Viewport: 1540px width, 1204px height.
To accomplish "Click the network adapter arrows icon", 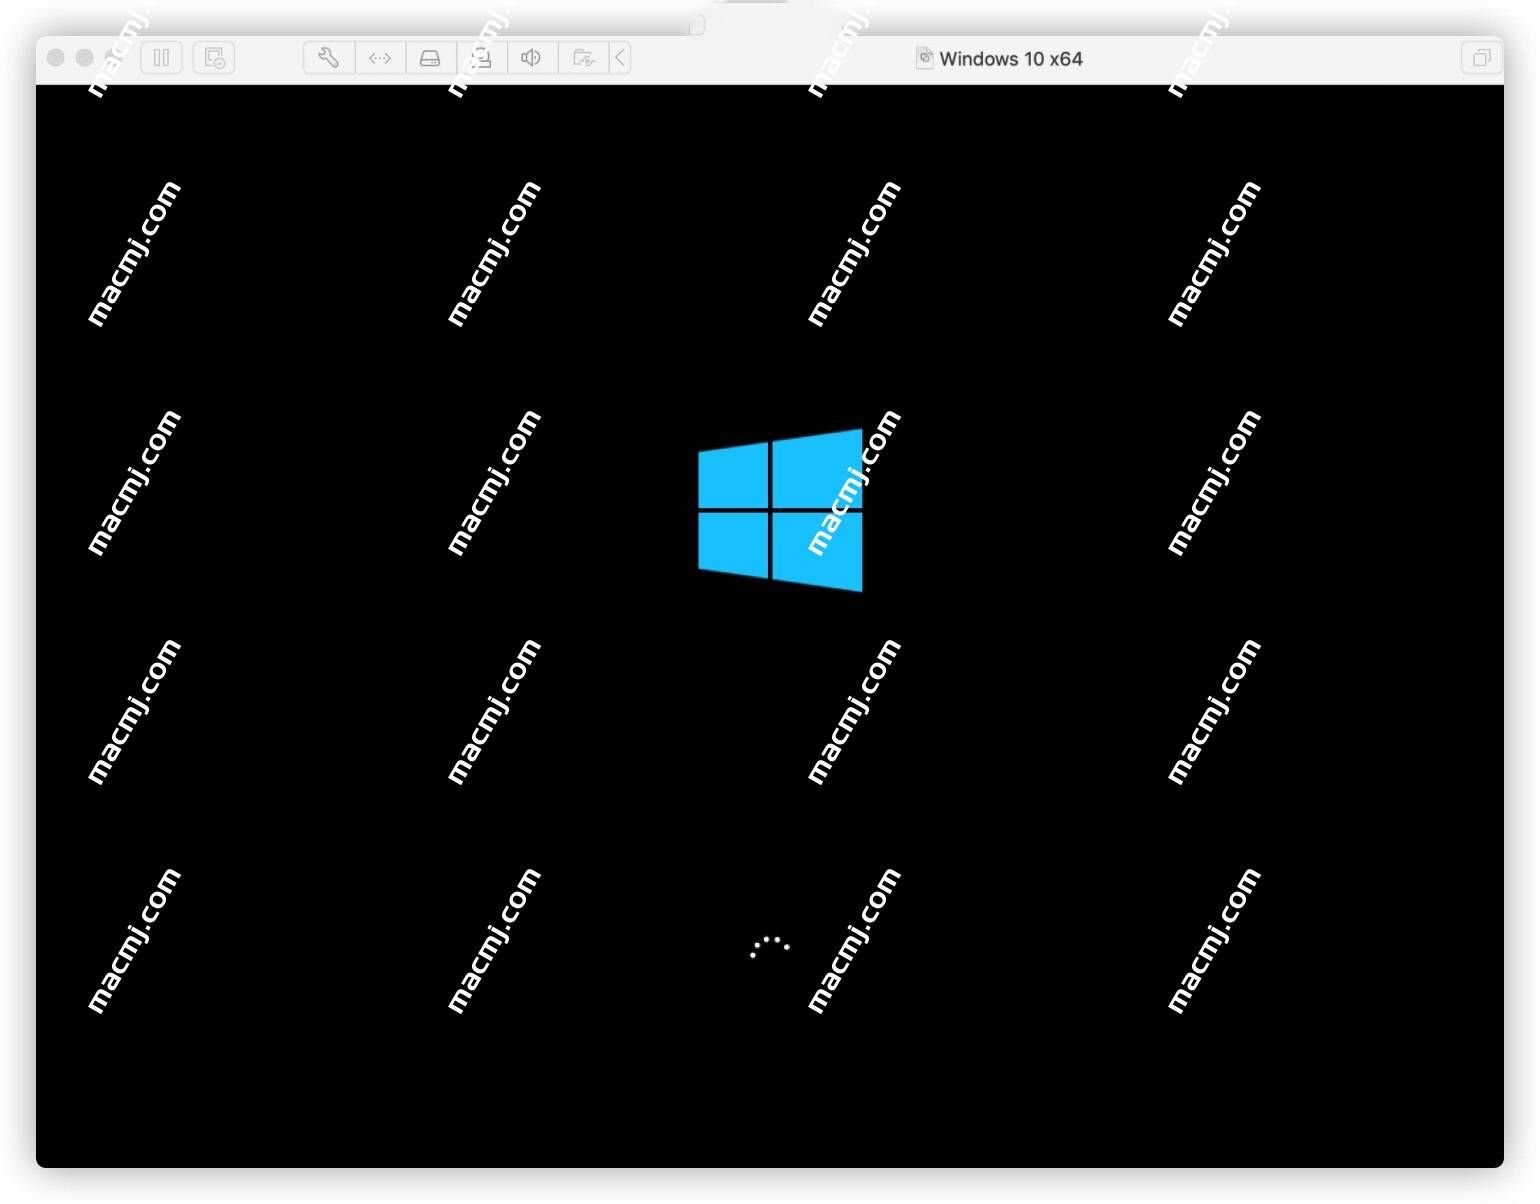I will [380, 58].
